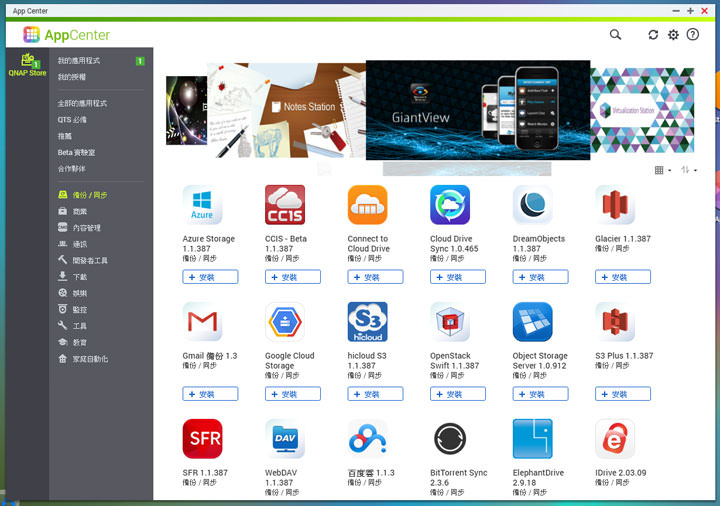
Task: Click the GiantView banner
Action: 477,110
